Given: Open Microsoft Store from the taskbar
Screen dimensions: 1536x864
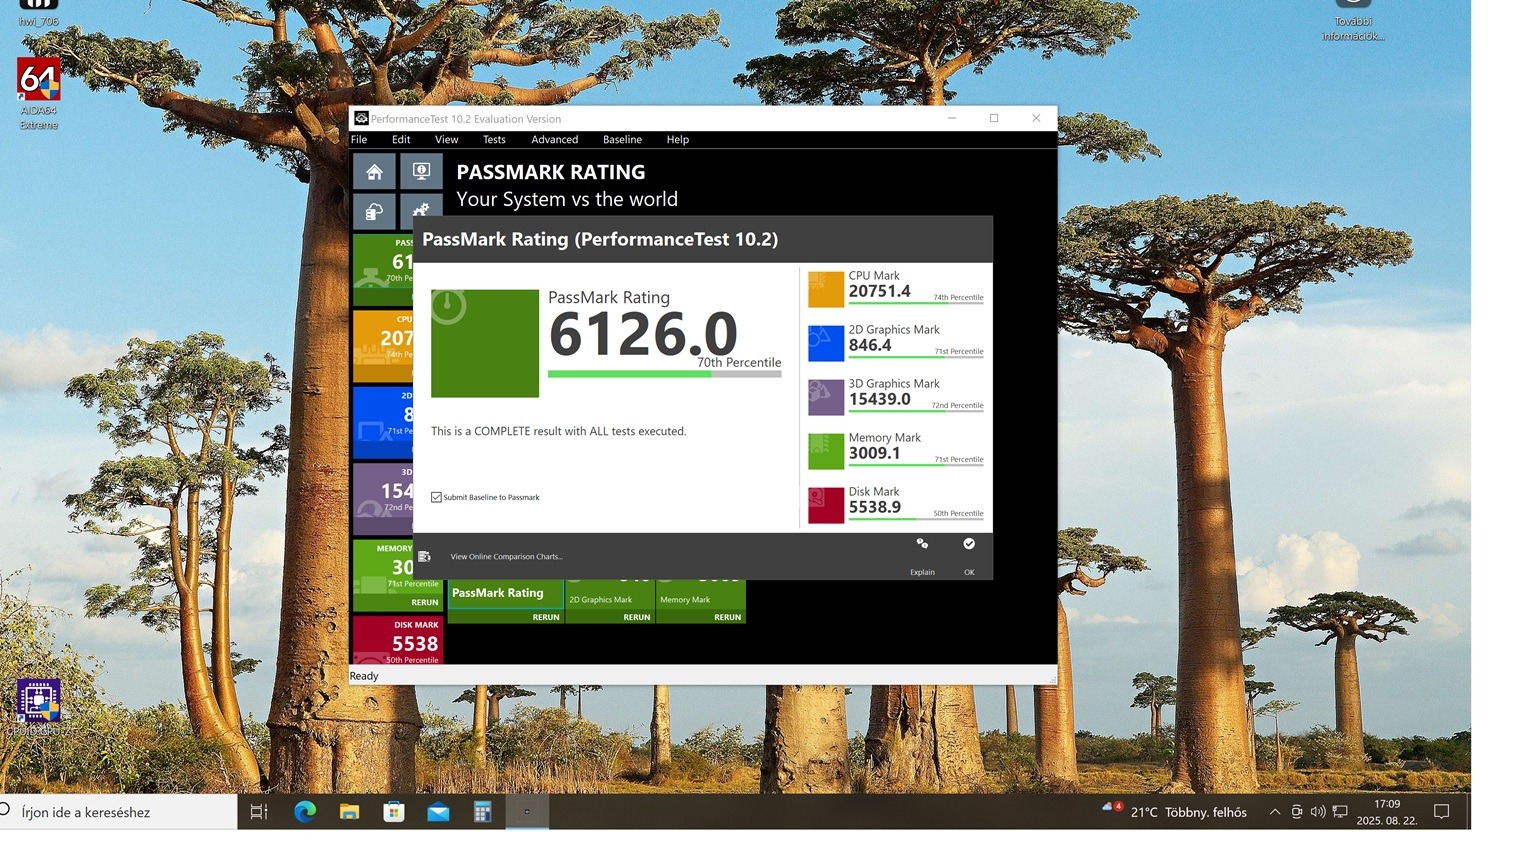Looking at the screenshot, I should (394, 812).
